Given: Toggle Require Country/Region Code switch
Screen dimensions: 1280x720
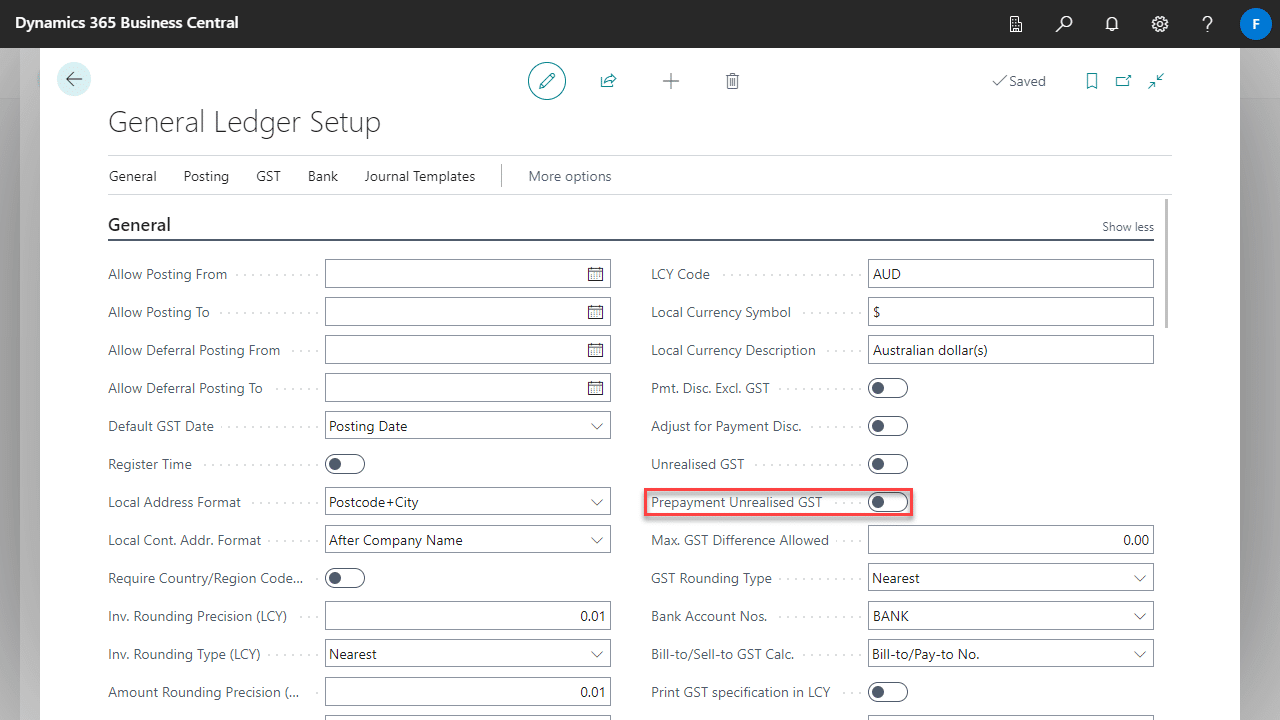Looking at the screenshot, I should [345, 578].
